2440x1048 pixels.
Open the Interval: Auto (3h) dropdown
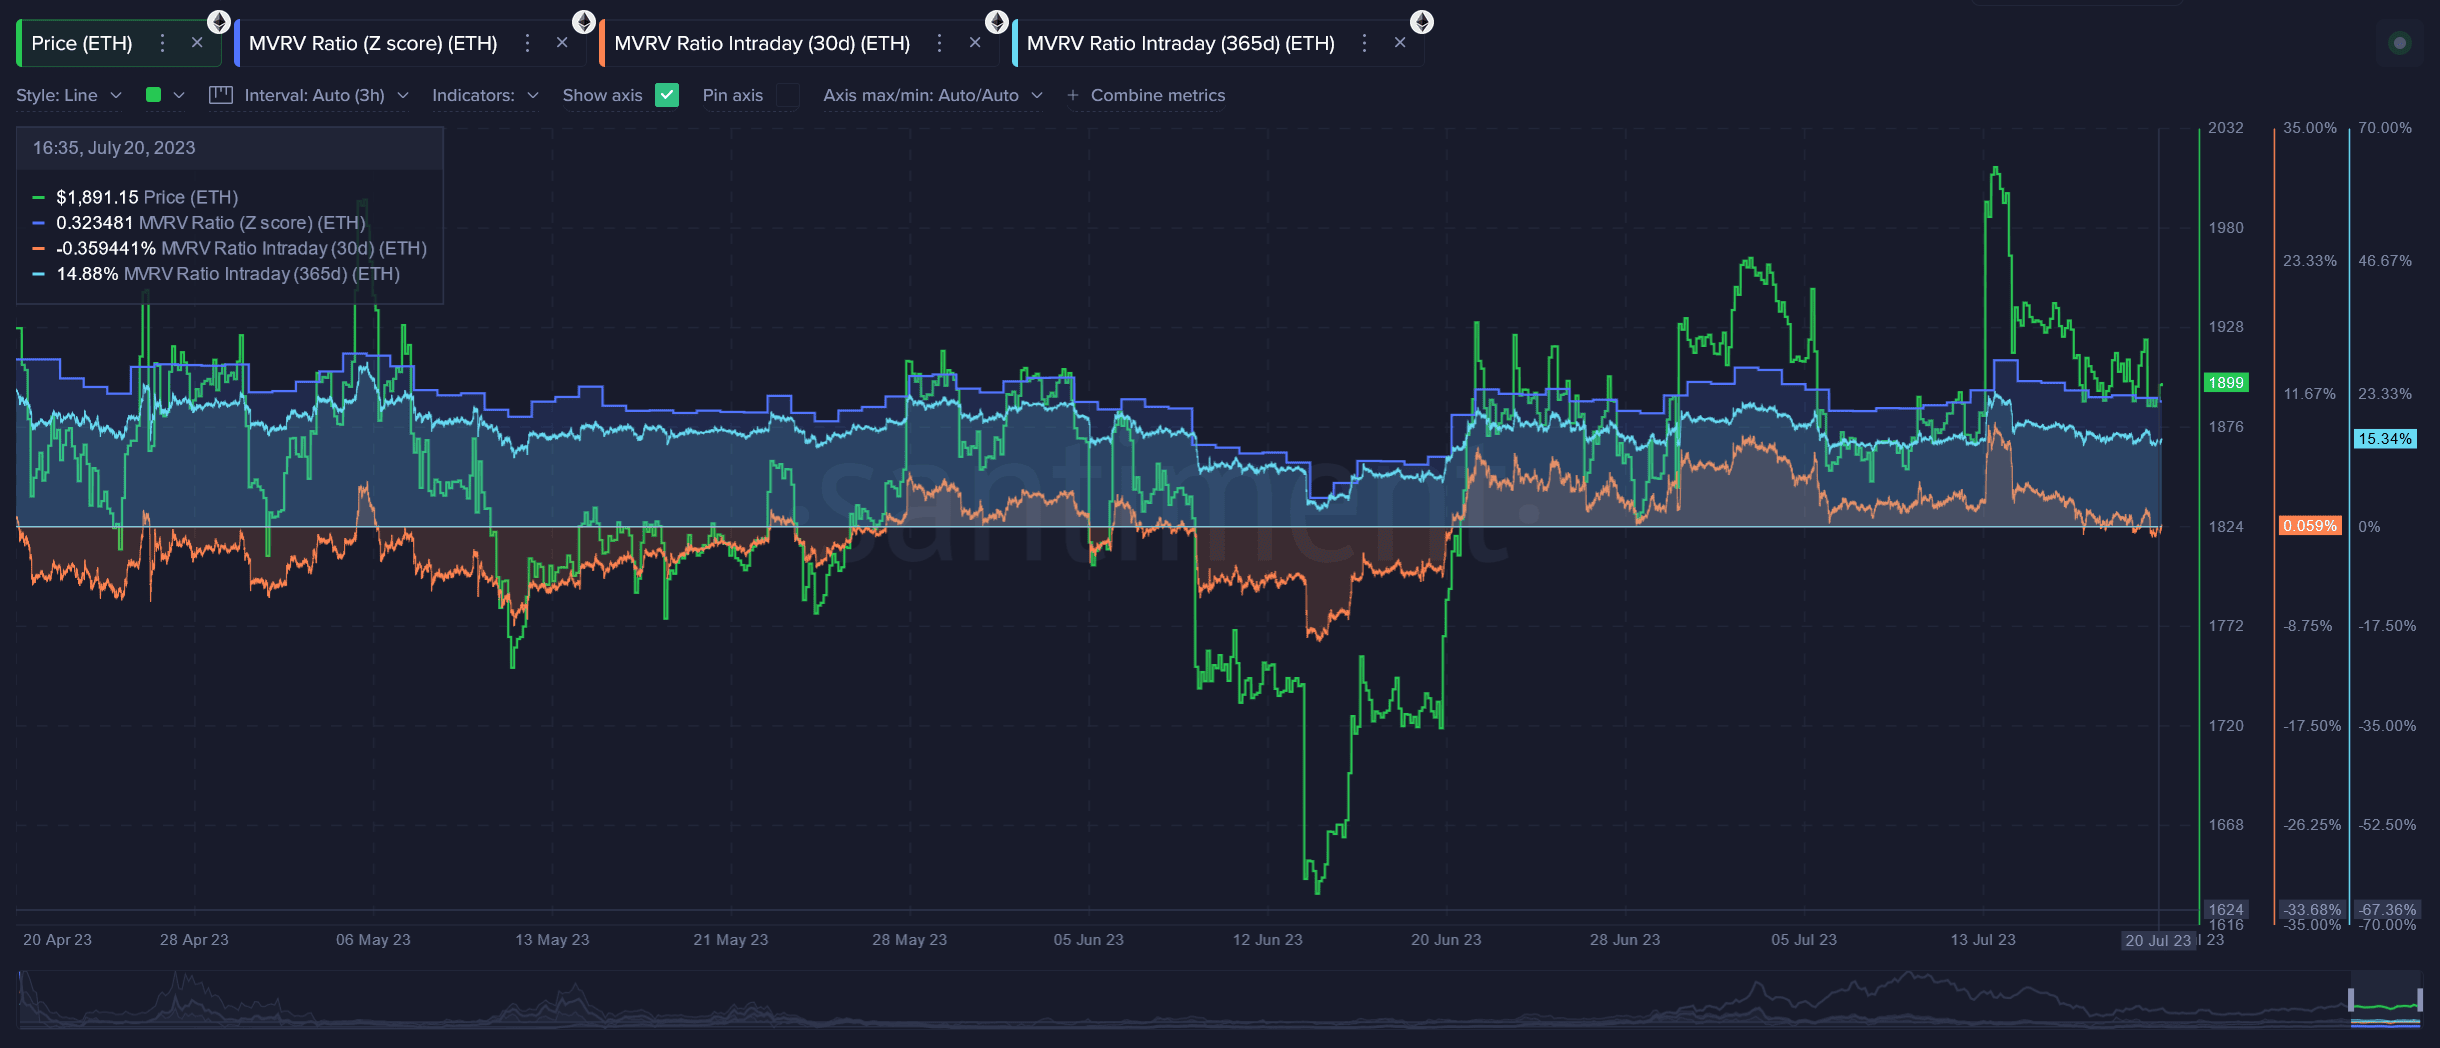point(326,95)
